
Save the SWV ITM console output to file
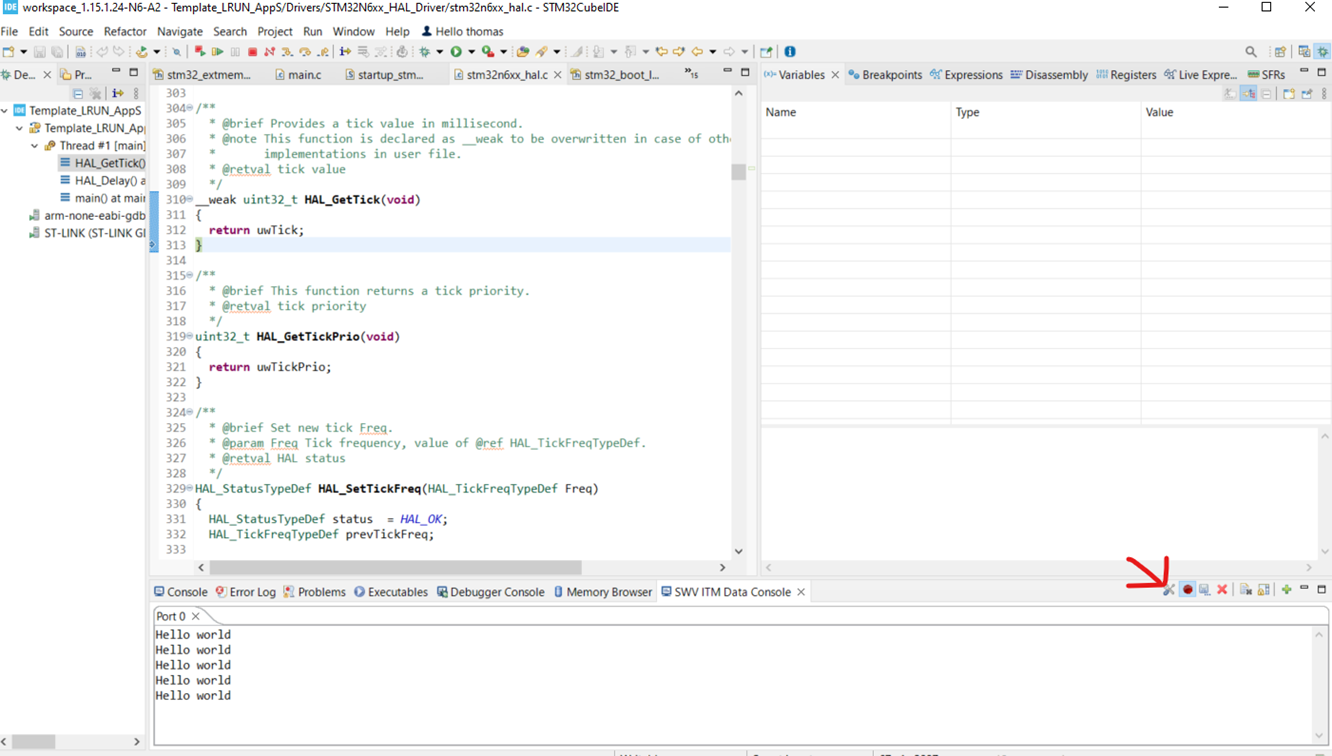click(x=1205, y=590)
